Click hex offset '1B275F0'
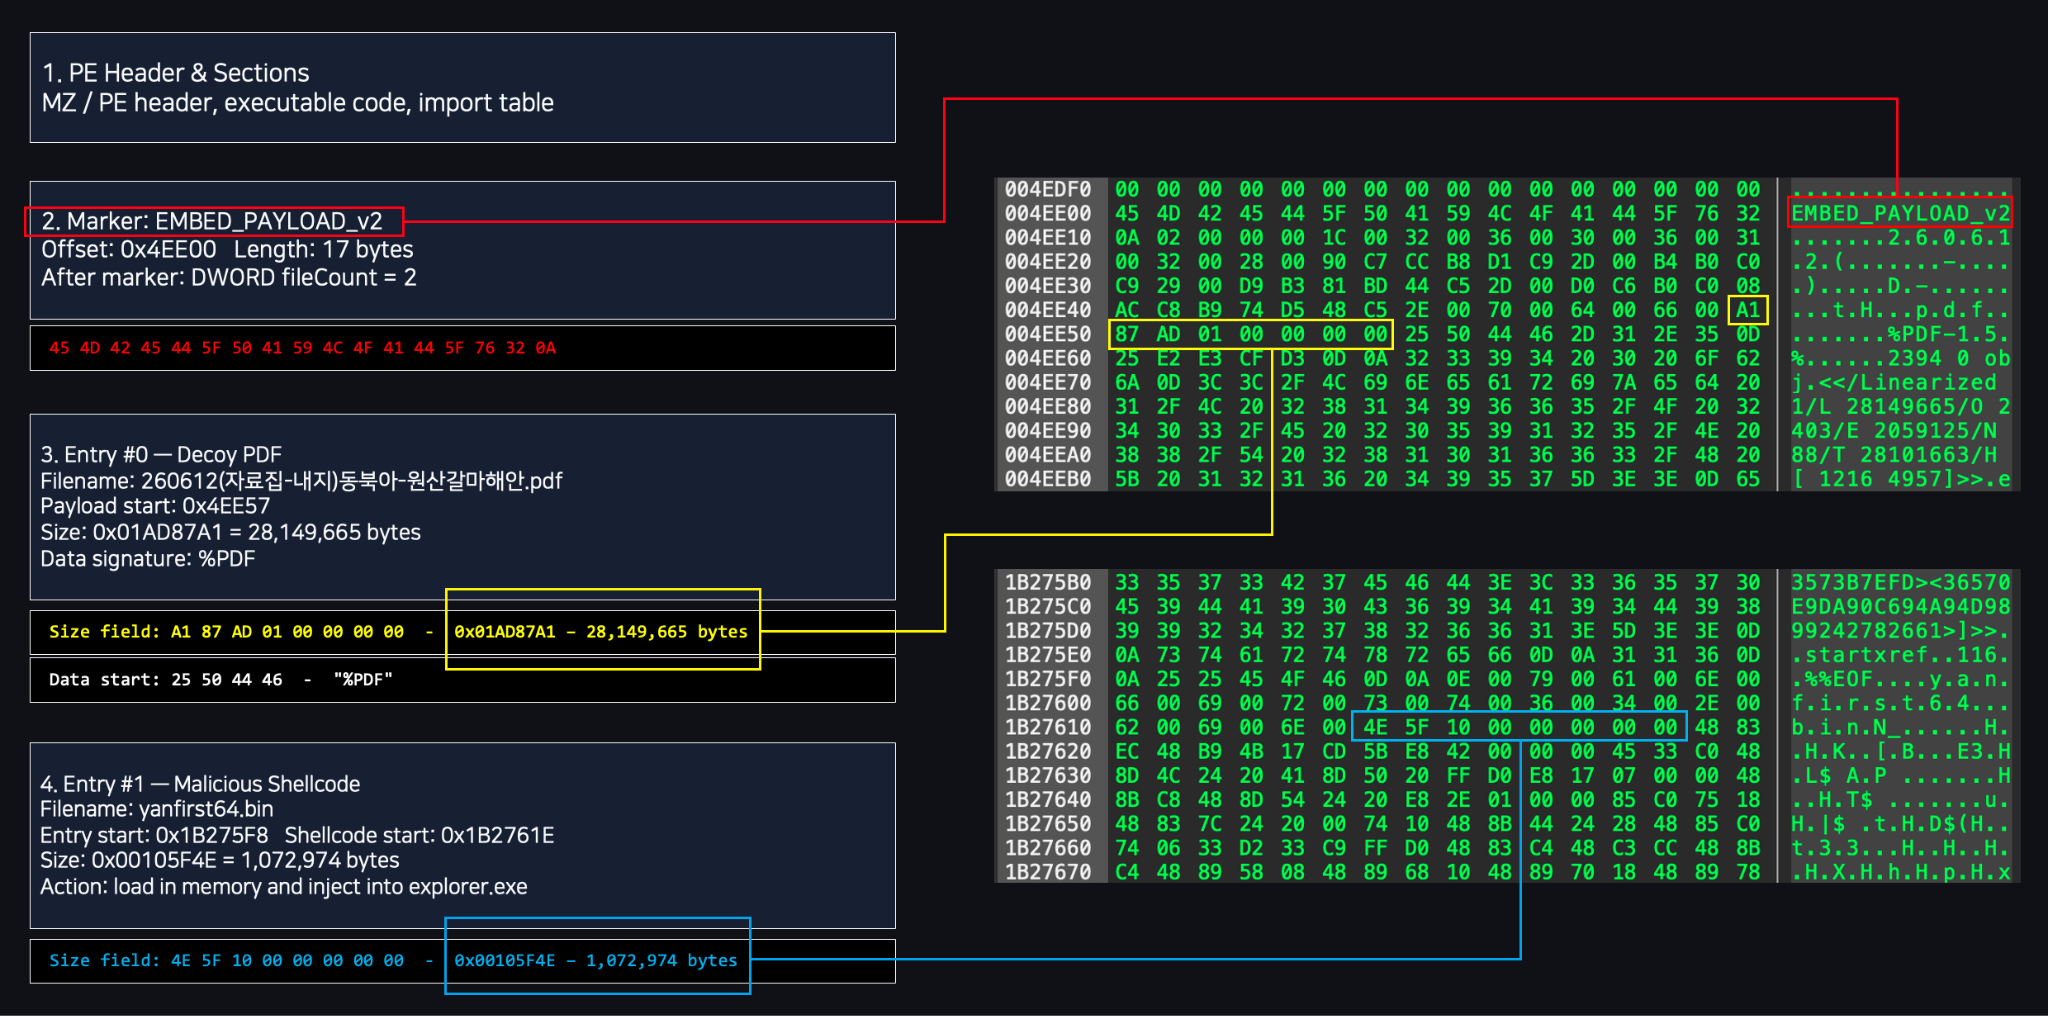 [1048, 679]
